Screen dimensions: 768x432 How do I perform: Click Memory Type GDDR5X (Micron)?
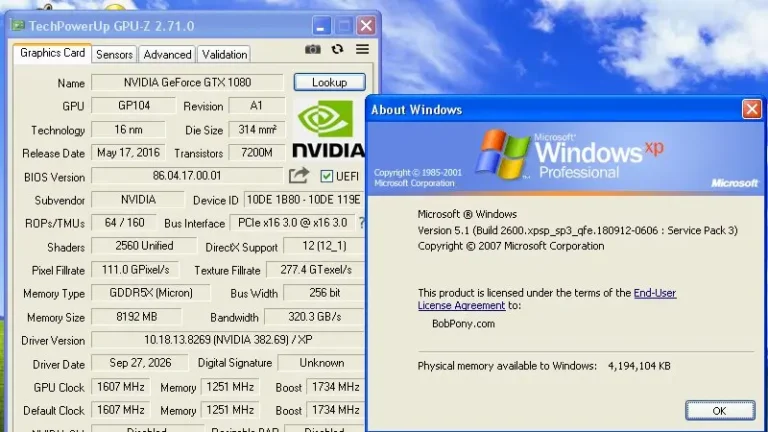[151, 293]
